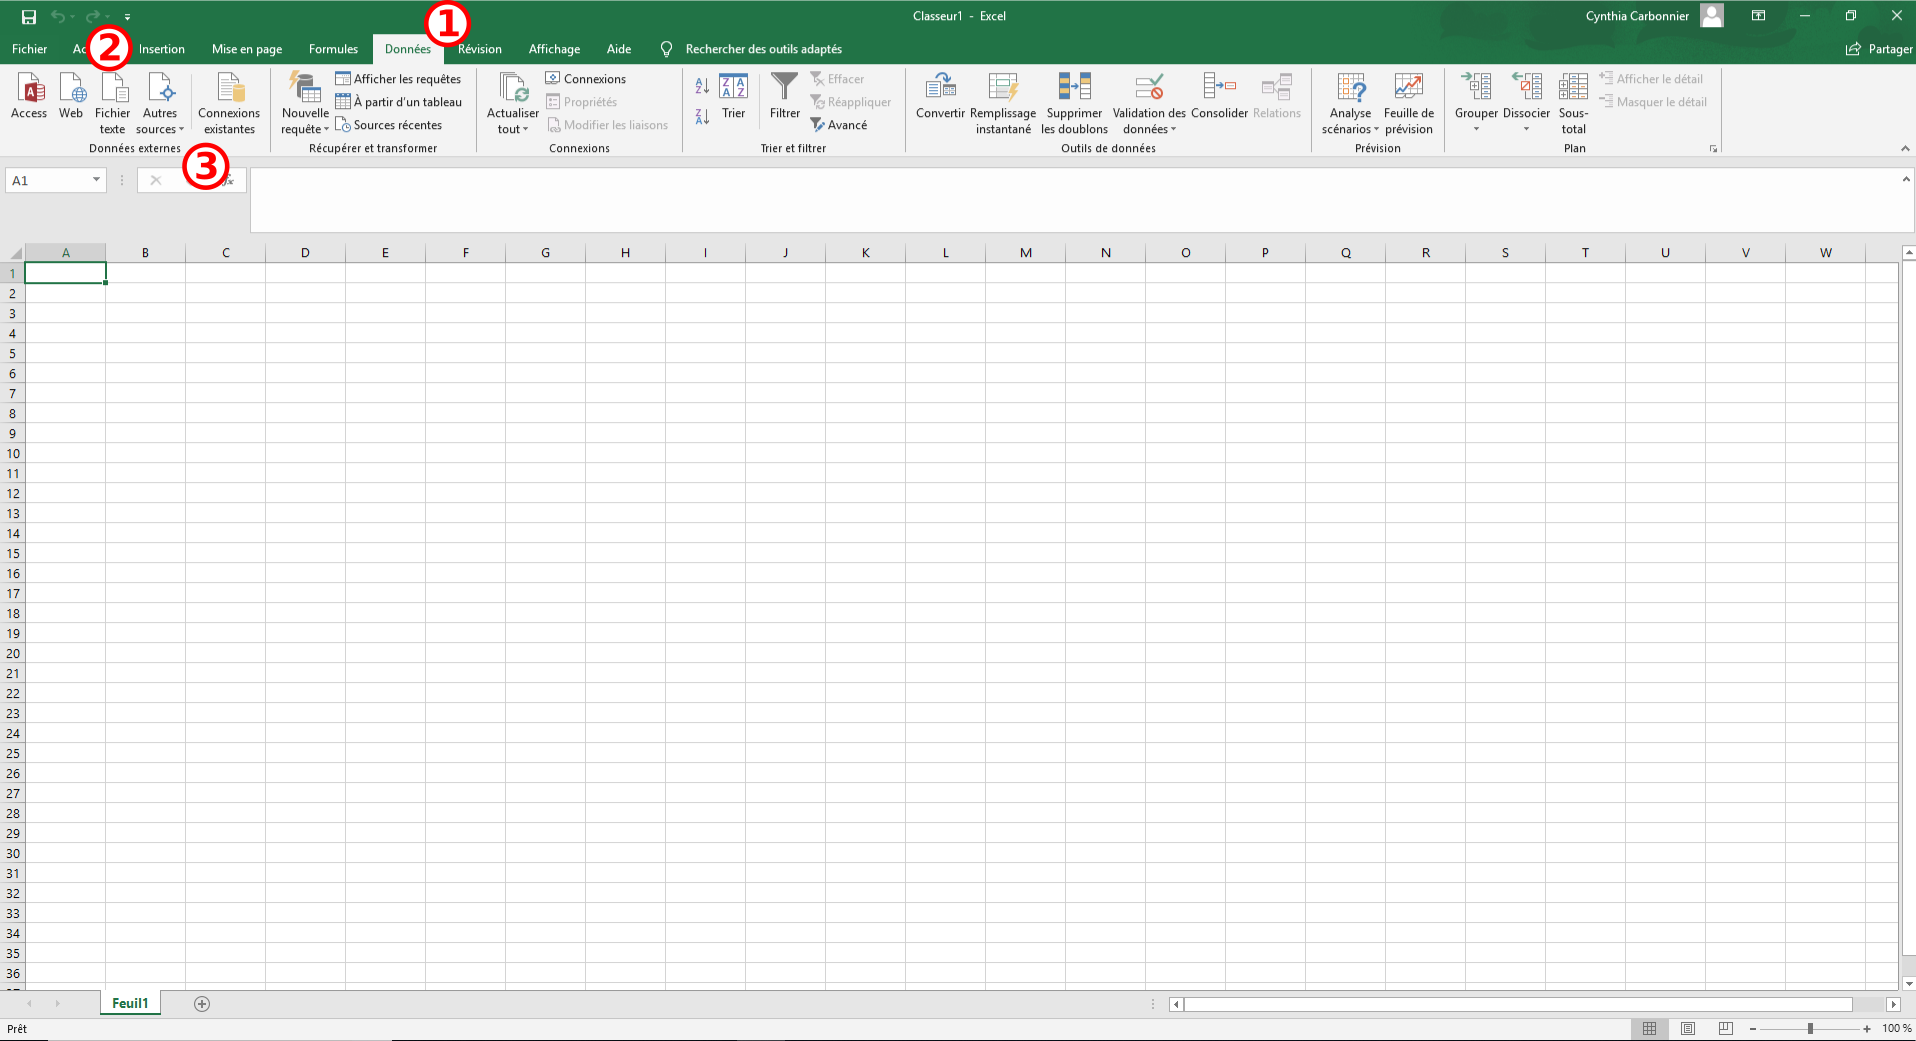Collapse the ribbon
Image resolution: width=1916 pixels, height=1041 pixels.
[1905, 149]
